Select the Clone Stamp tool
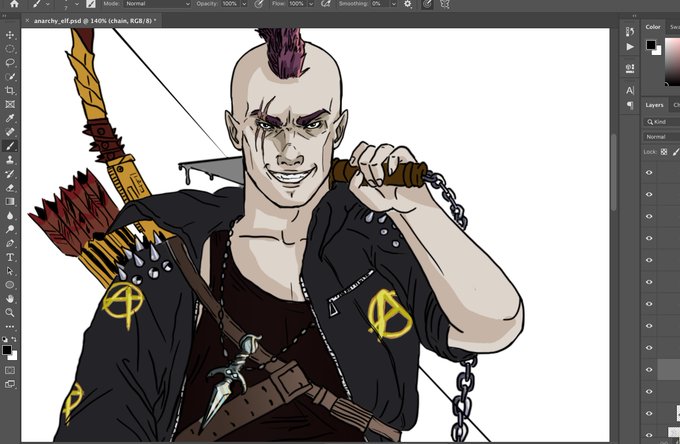680x444 pixels. tap(10, 160)
